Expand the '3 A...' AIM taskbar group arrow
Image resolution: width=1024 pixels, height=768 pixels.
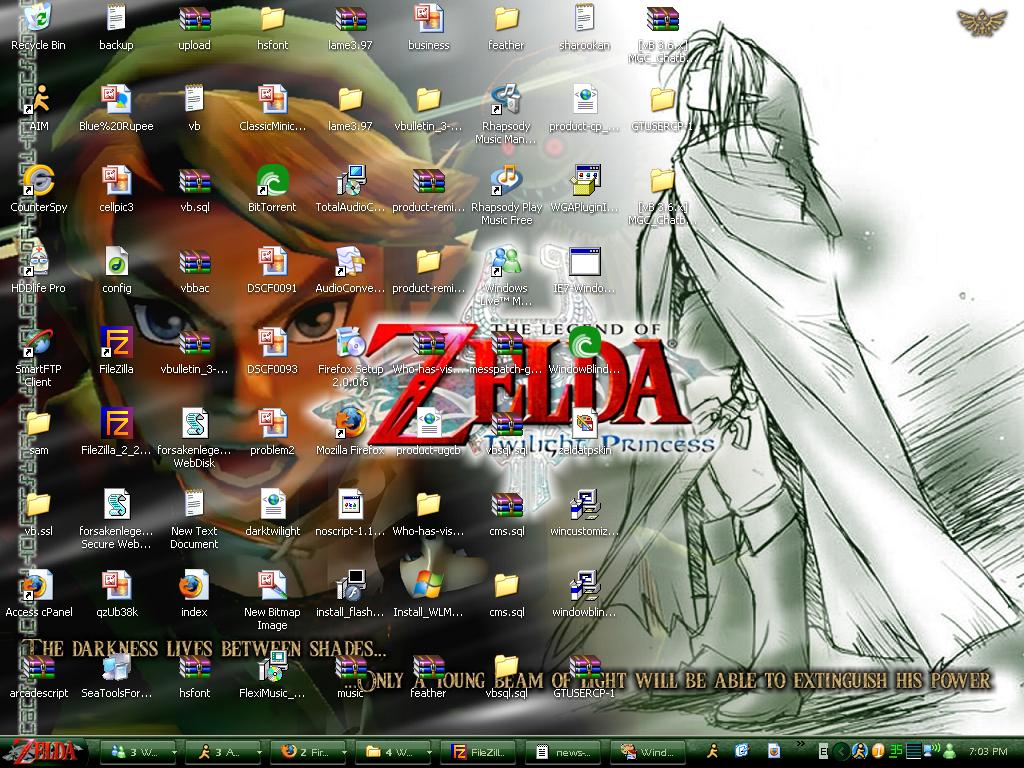tap(259, 752)
